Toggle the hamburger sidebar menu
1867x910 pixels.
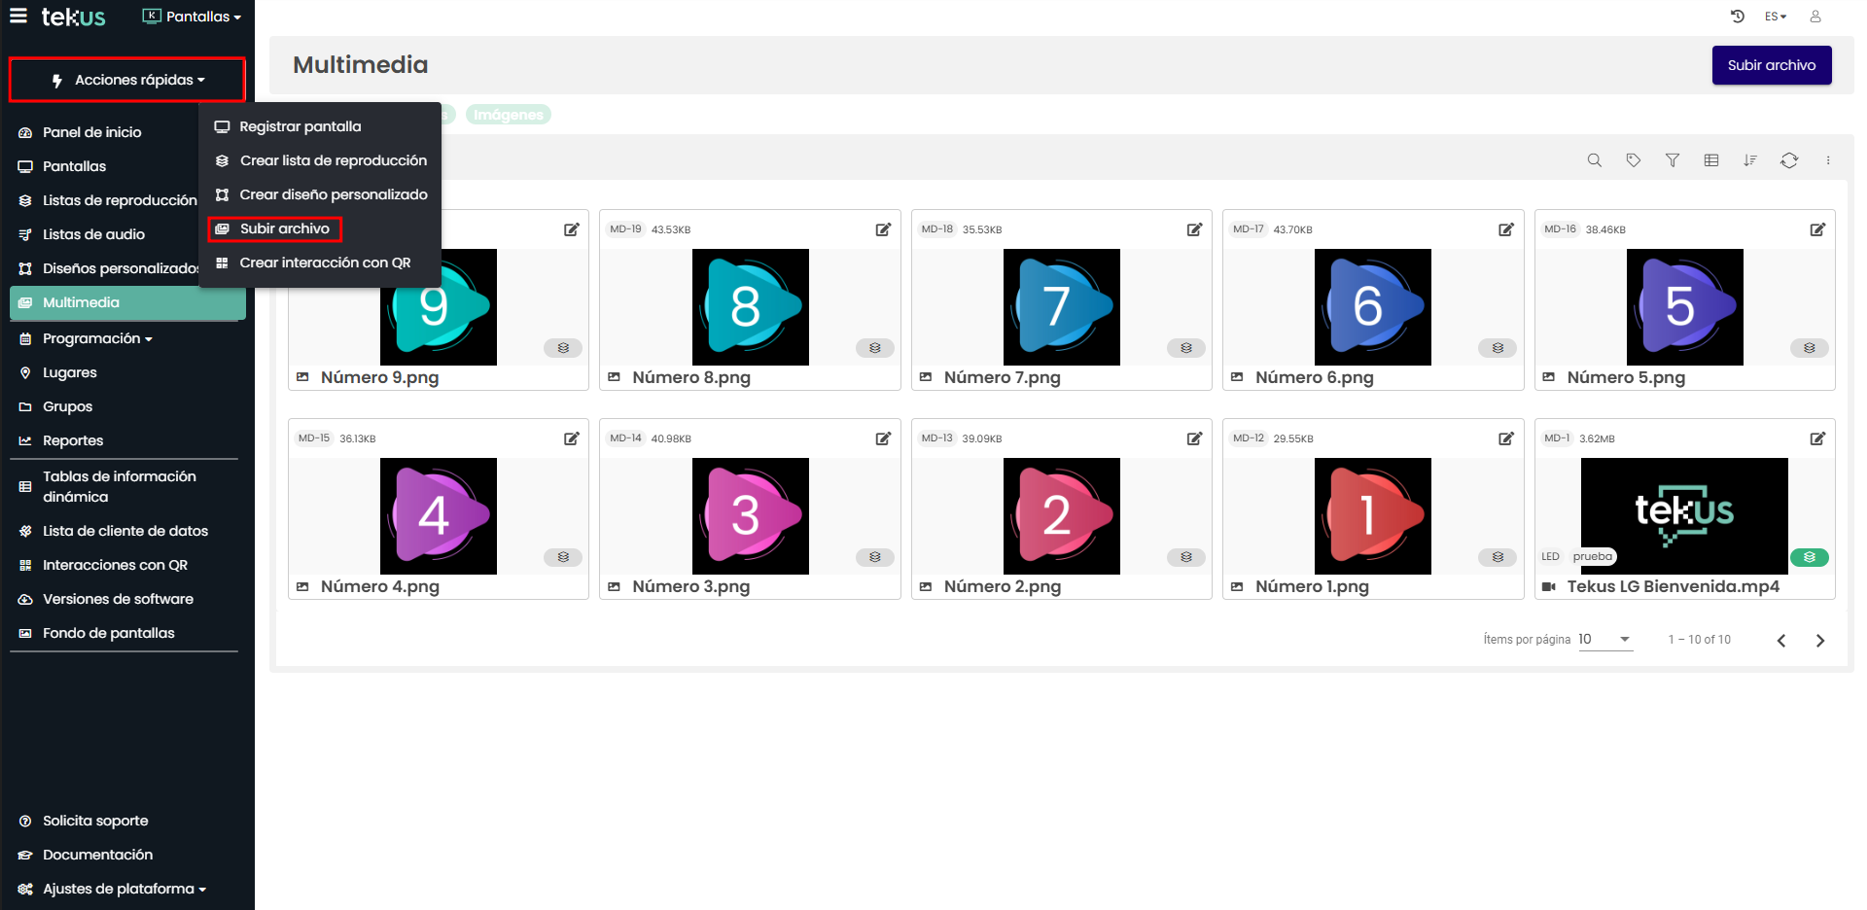(x=18, y=16)
